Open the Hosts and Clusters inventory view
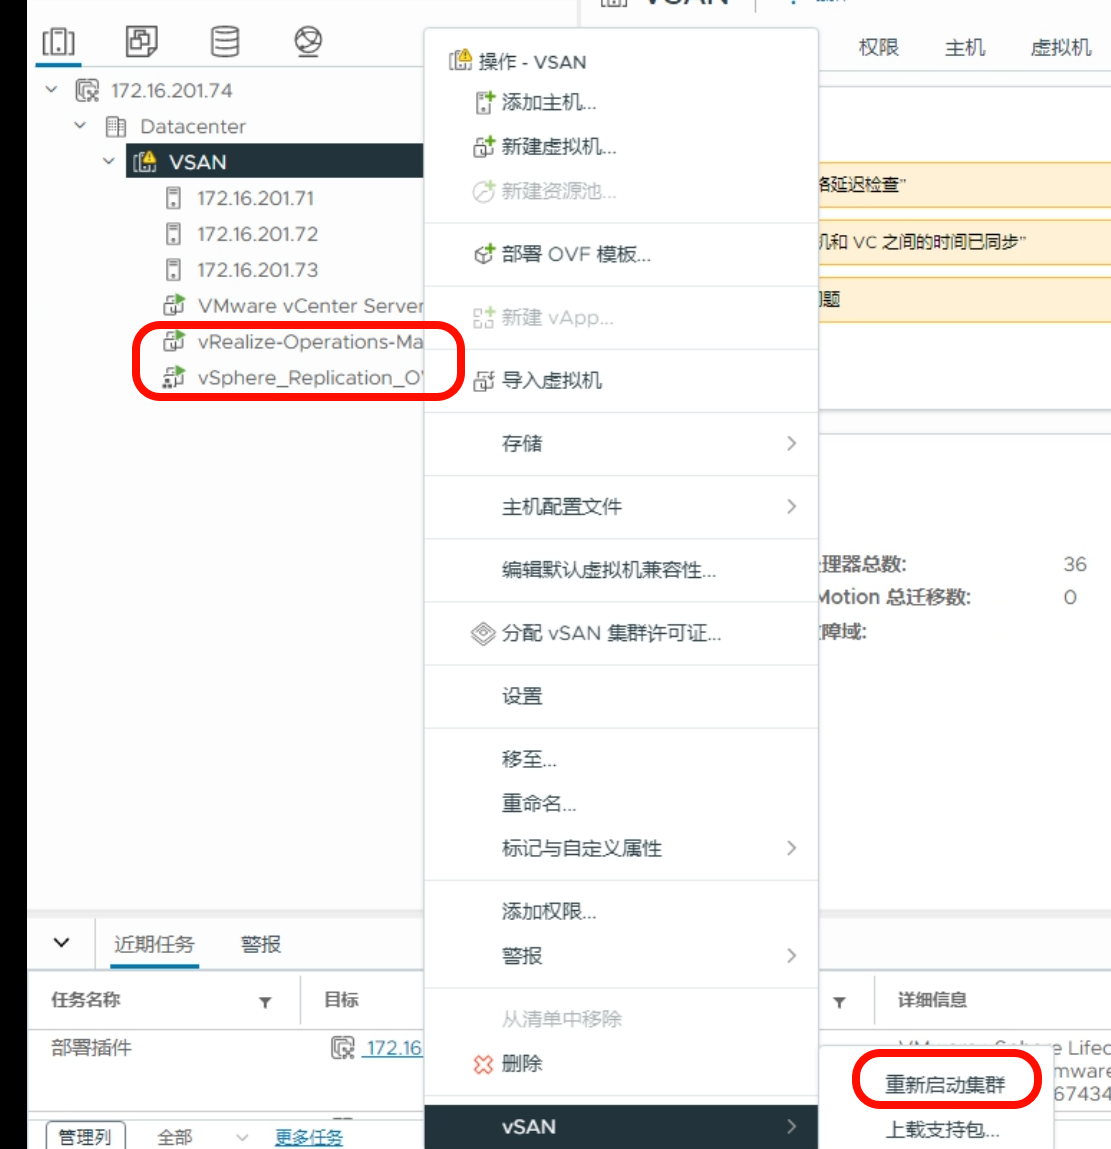Viewport: 1111px width, 1149px height. [x=59, y=41]
